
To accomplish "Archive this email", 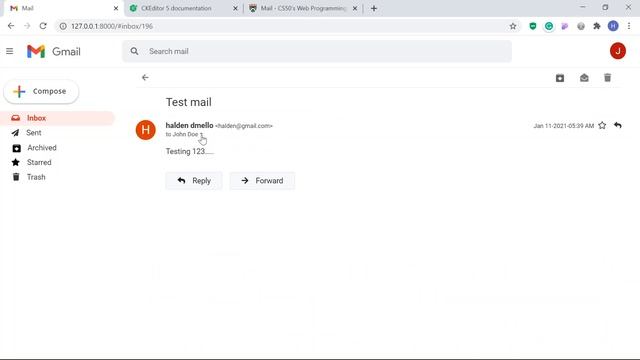I will click(x=560, y=78).
